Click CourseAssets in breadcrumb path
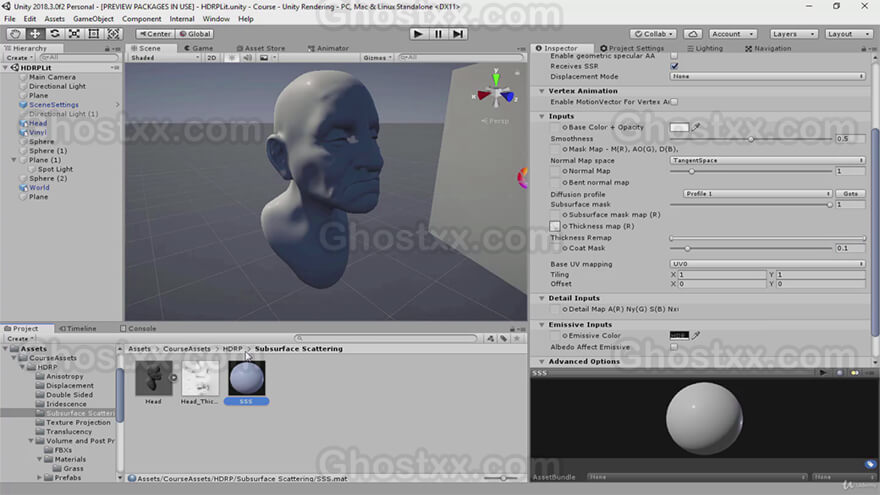This screenshot has height=495, width=880. pos(186,349)
